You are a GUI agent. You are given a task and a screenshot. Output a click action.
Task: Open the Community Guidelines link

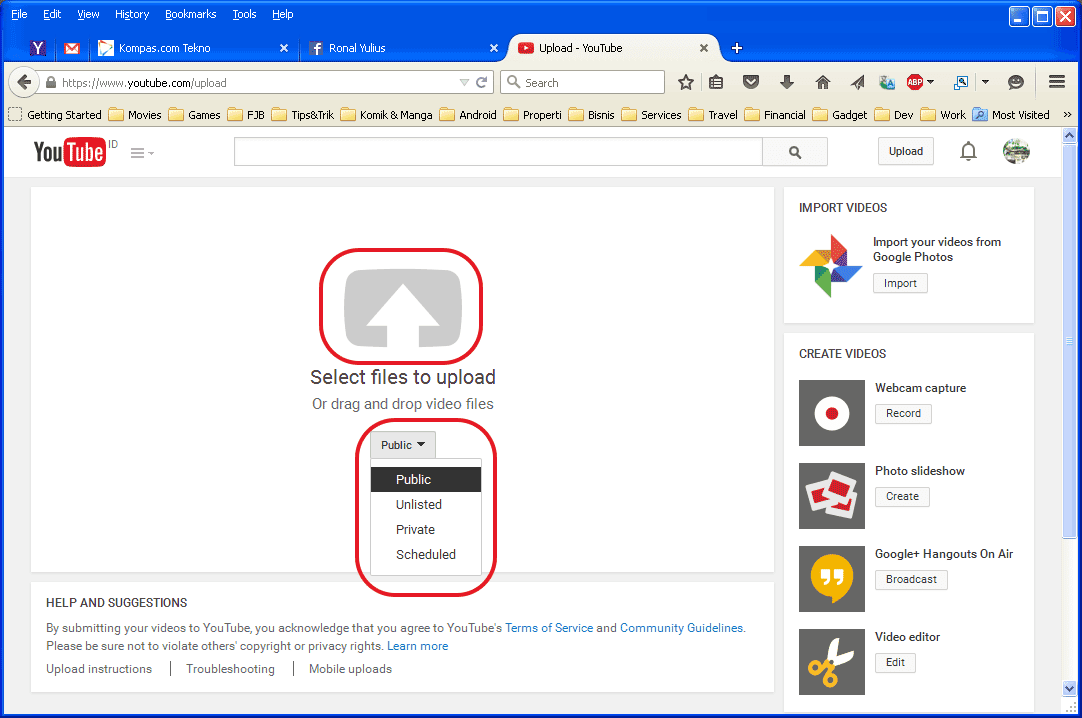click(682, 628)
